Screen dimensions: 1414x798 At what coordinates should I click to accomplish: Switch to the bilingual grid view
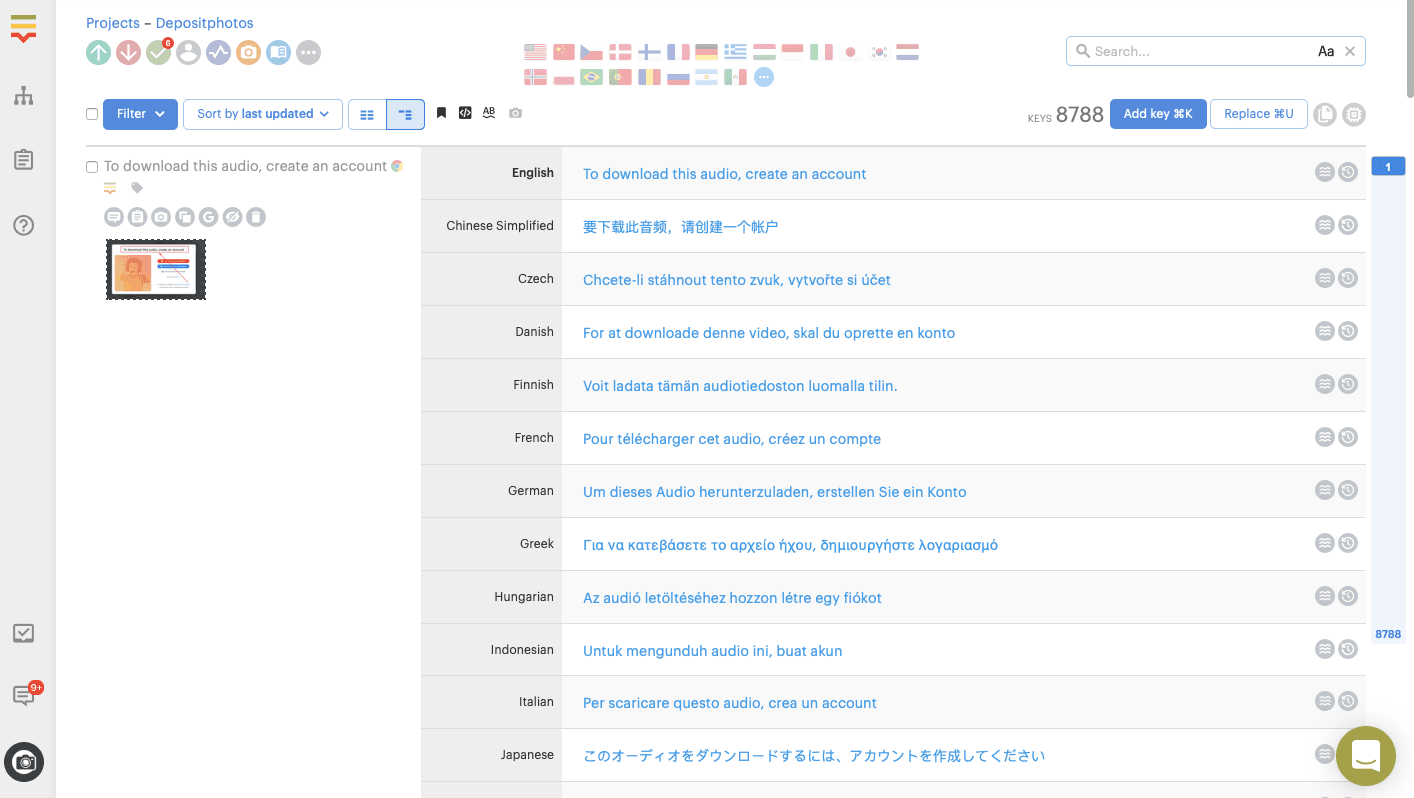367,114
